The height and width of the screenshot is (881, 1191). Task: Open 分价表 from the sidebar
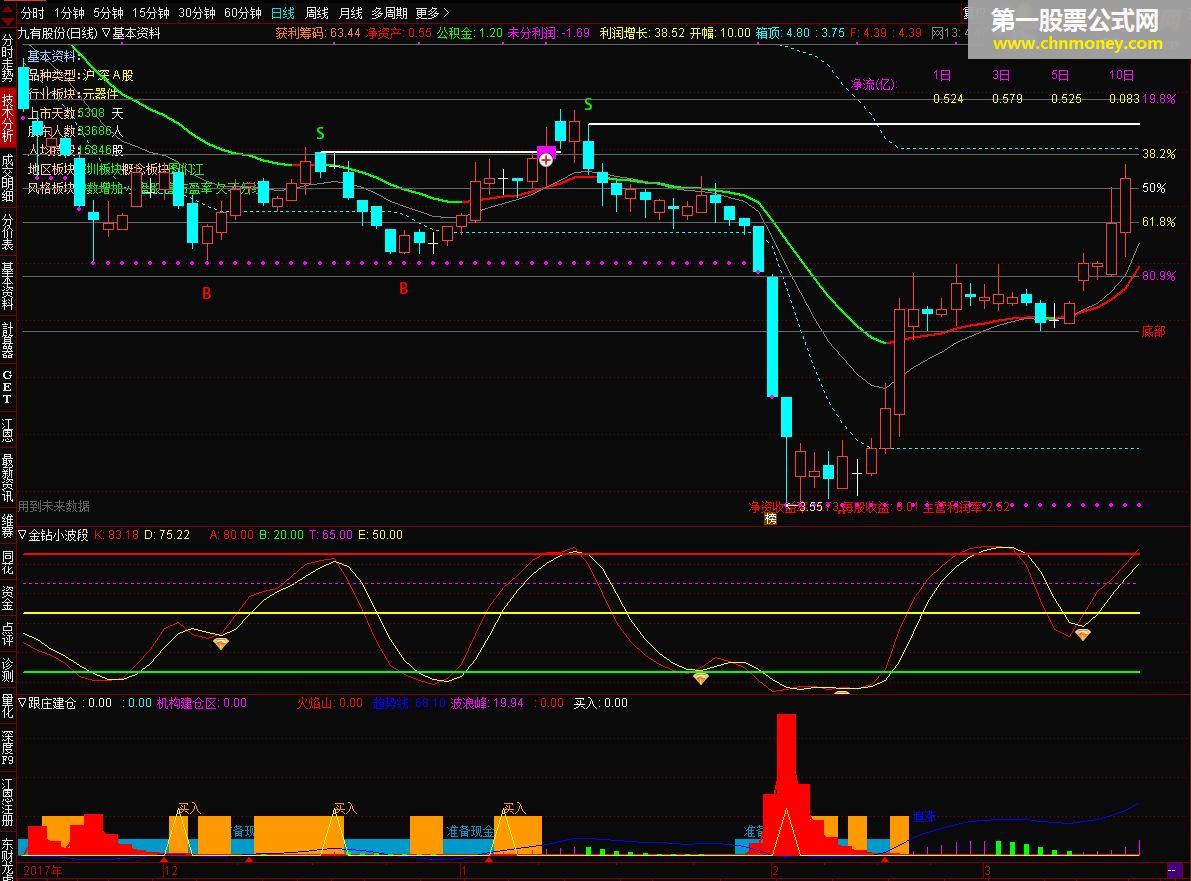pos(8,232)
